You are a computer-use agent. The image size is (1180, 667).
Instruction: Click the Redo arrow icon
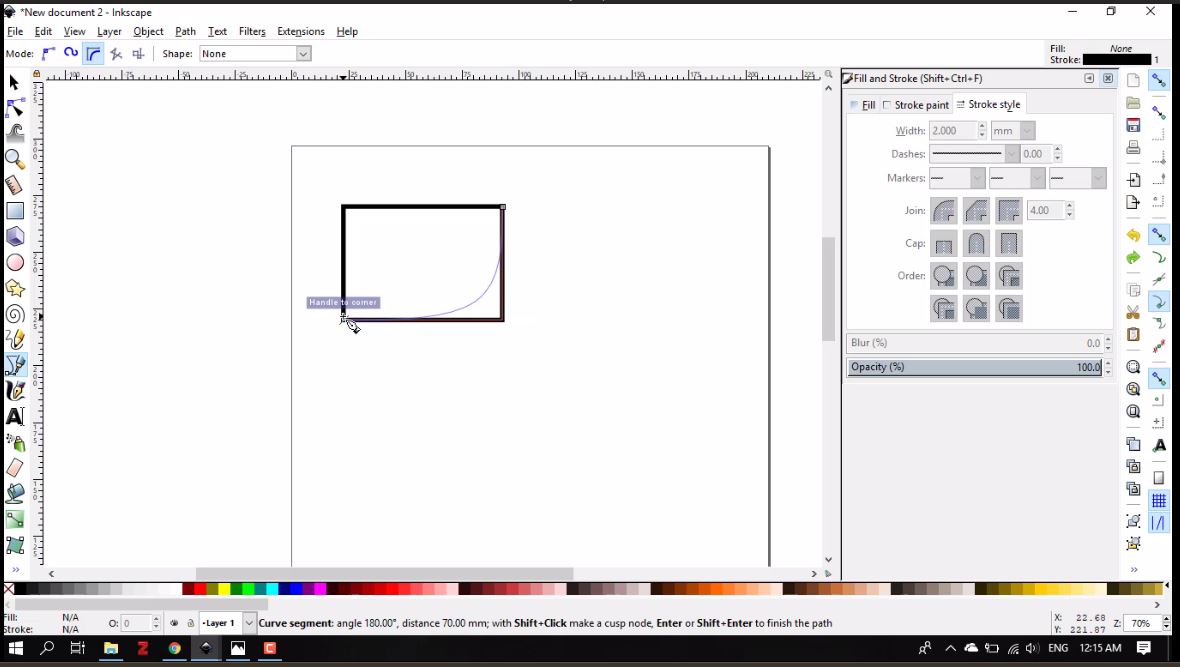[1133, 257]
